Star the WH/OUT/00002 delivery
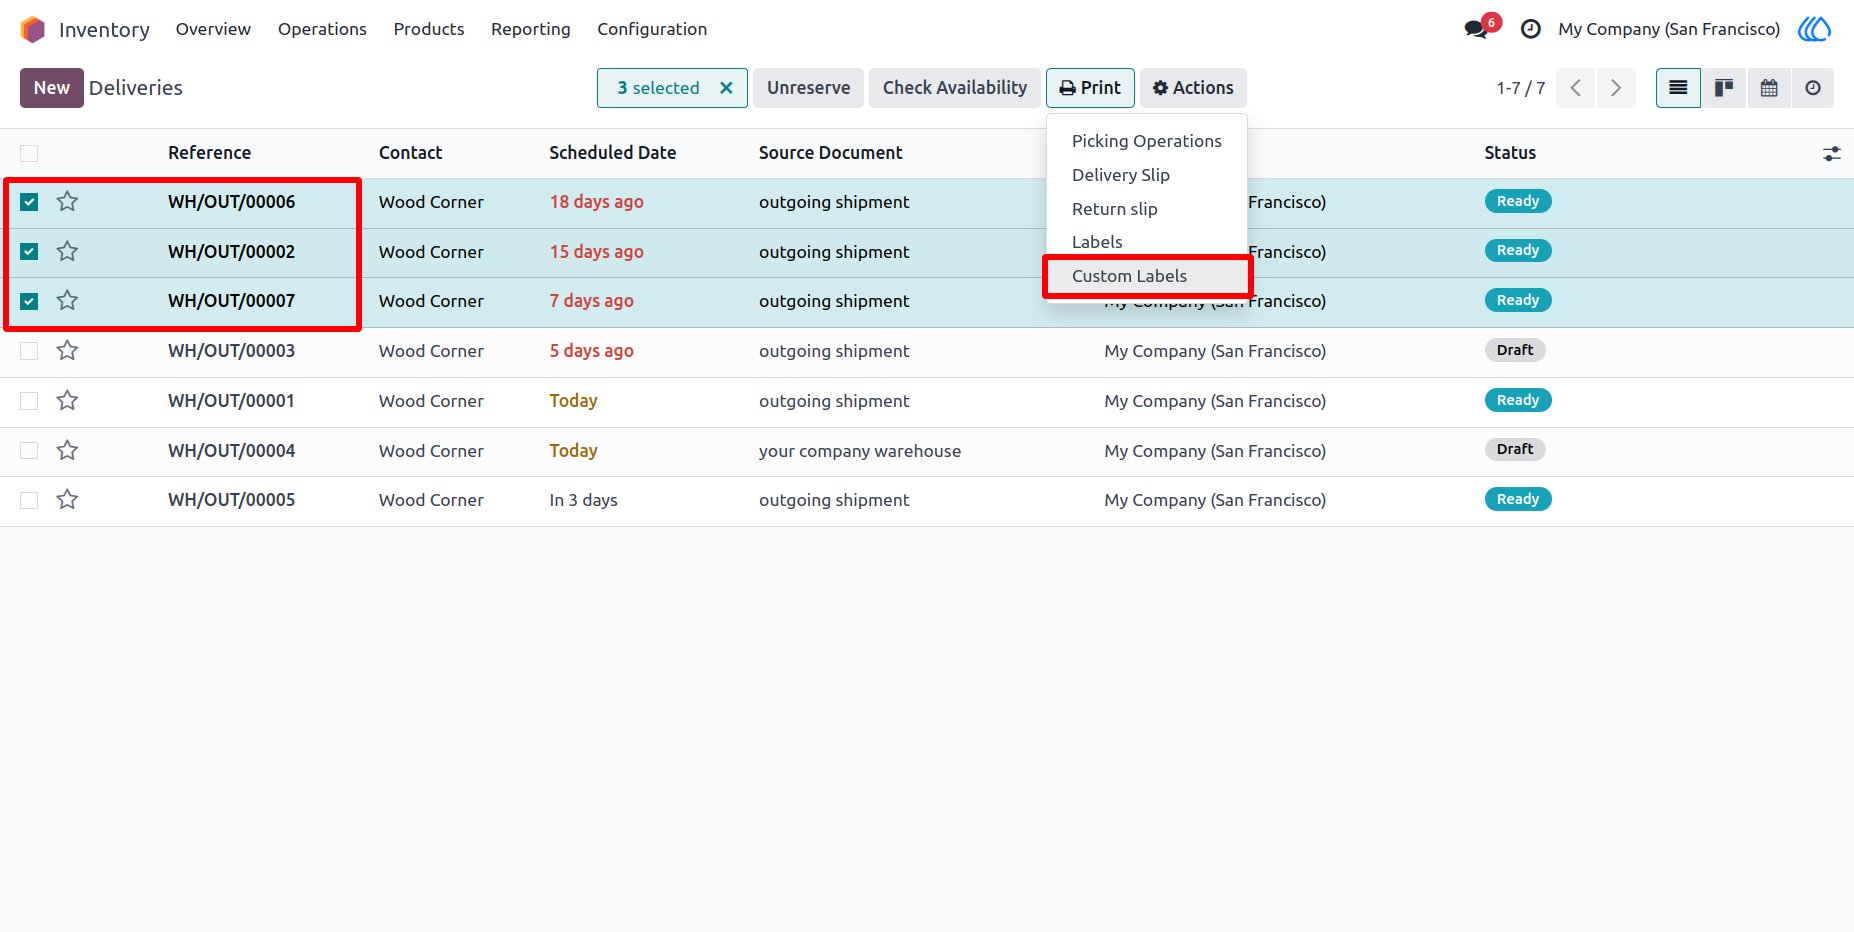Screen dimensions: 1854x932 (x=67, y=252)
